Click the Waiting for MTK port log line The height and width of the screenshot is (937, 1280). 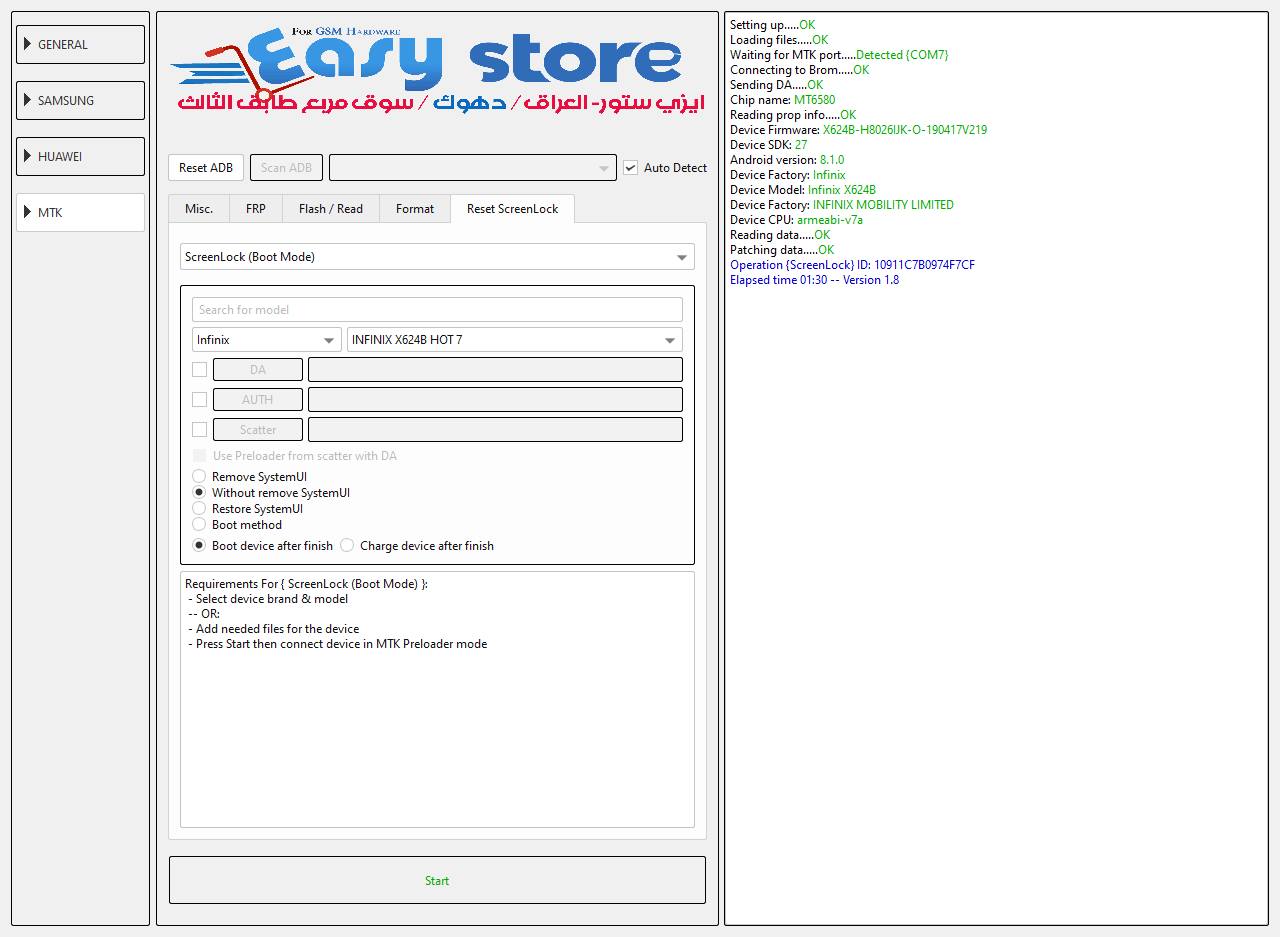coord(839,55)
